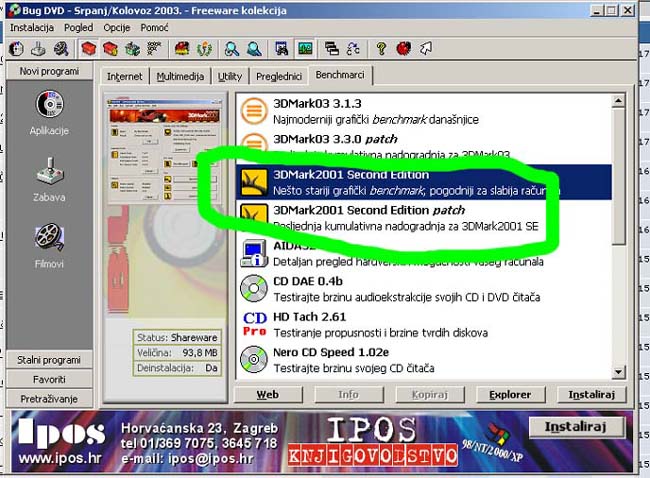Click the Web button
This screenshot has width=650, height=478.
point(268,395)
